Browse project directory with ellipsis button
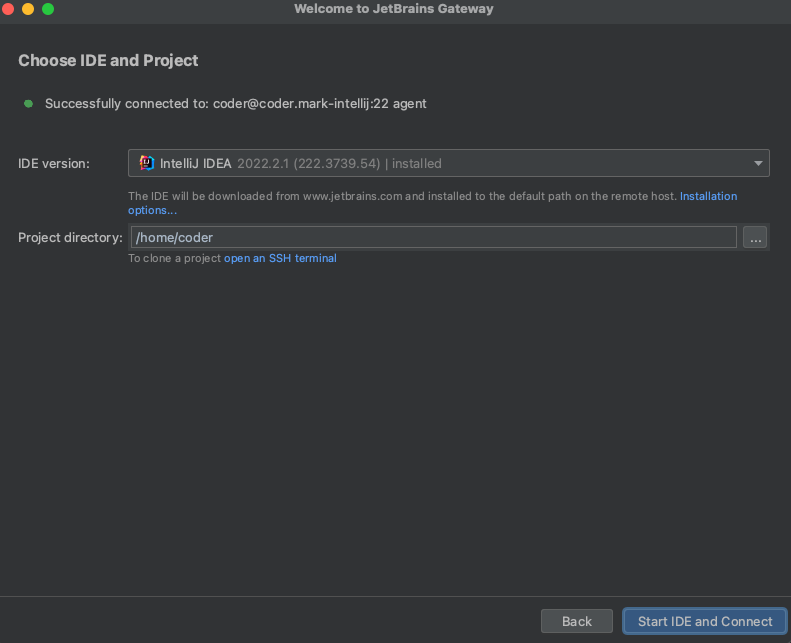791x643 pixels. click(755, 238)
